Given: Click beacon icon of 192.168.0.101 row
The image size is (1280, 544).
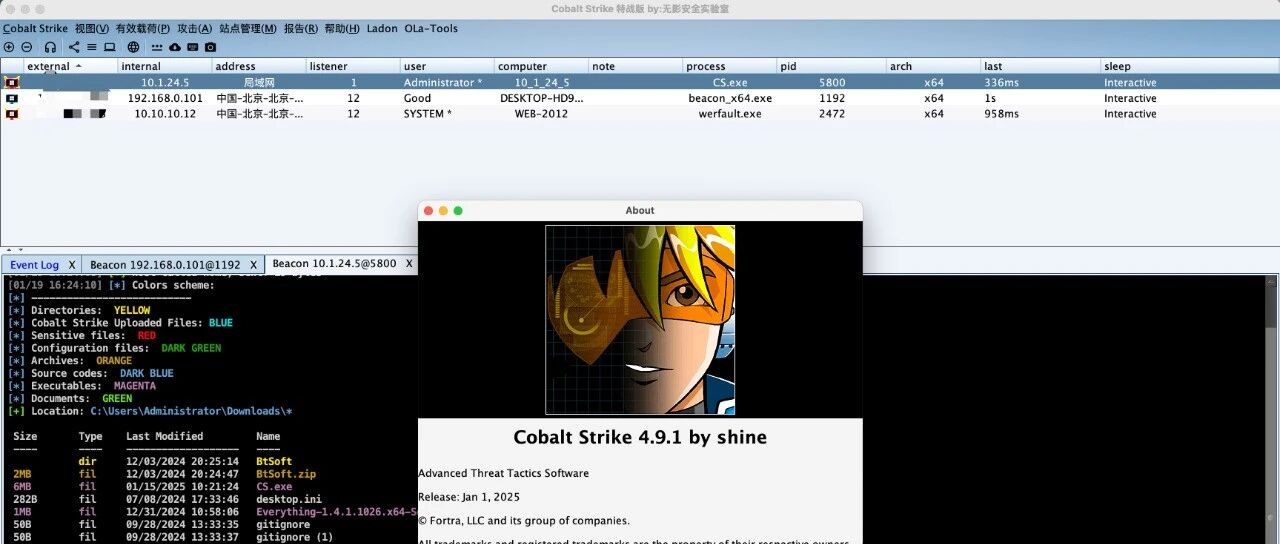Looking at the screenshot, I should pos(12,99).
